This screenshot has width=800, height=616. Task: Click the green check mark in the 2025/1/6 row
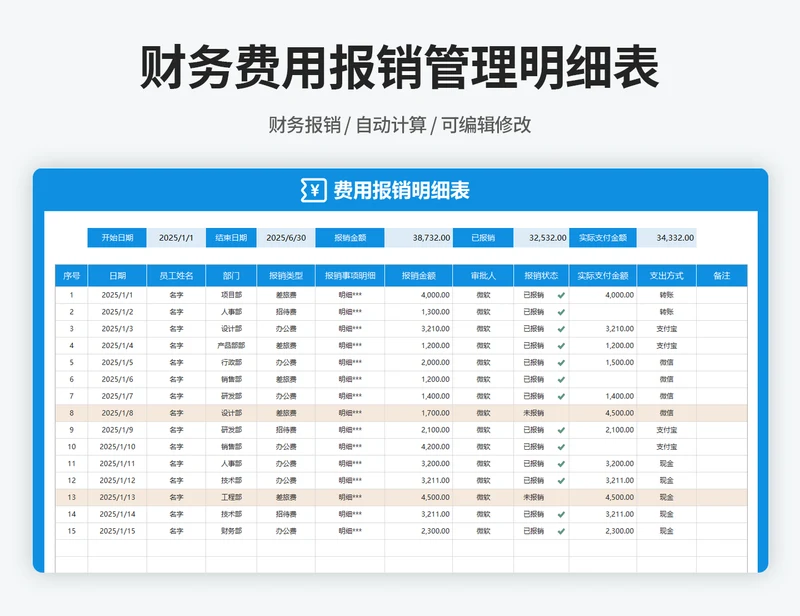561,379
